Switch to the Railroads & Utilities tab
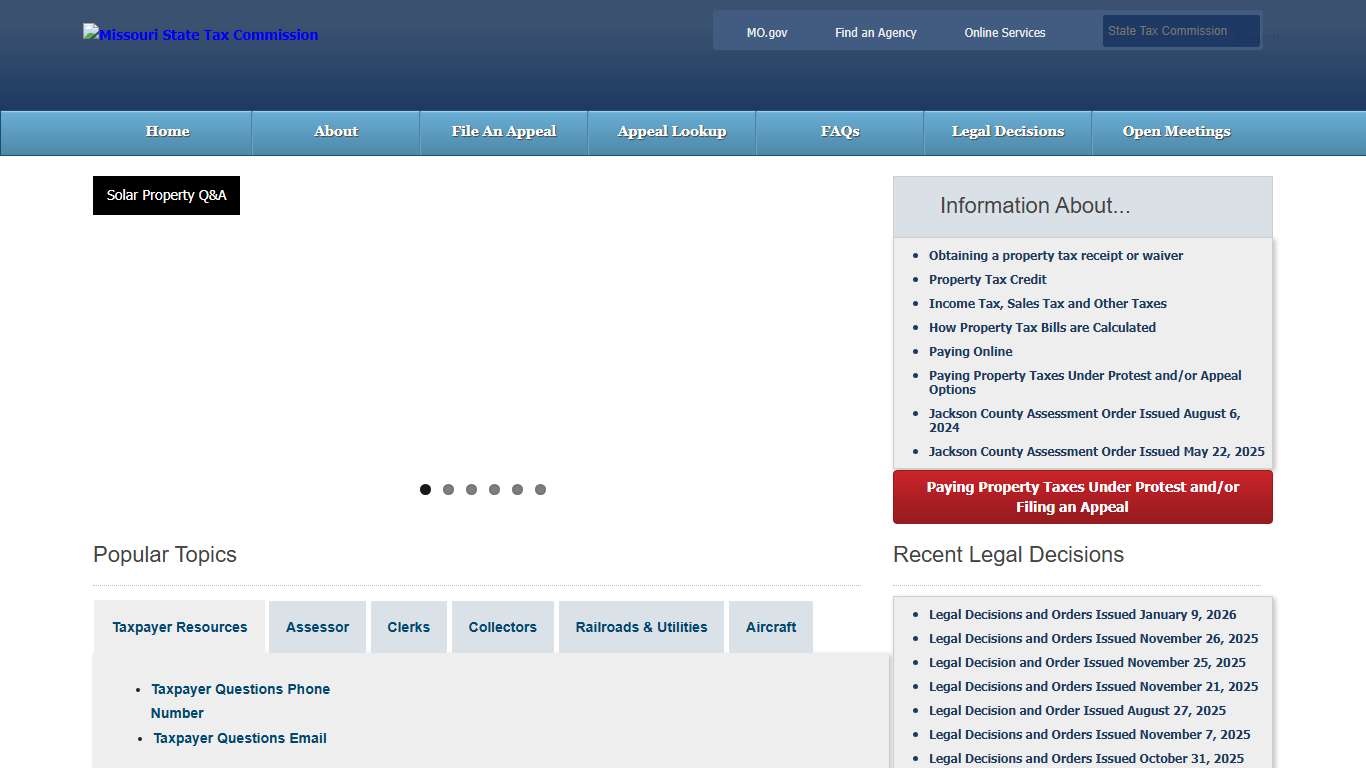 [x=641, y=627]
